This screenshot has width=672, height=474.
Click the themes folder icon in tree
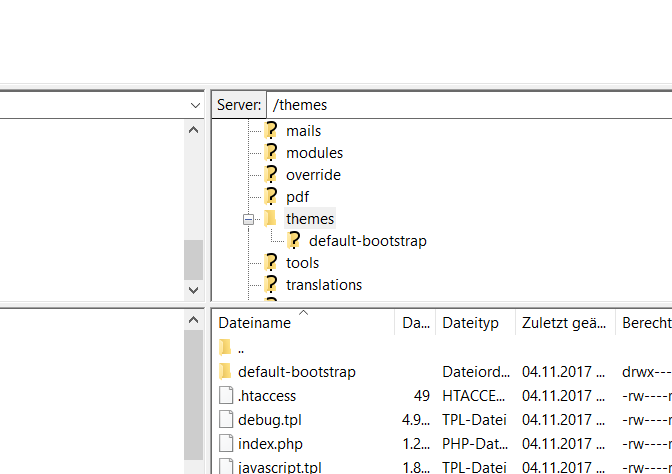(270, 219)
